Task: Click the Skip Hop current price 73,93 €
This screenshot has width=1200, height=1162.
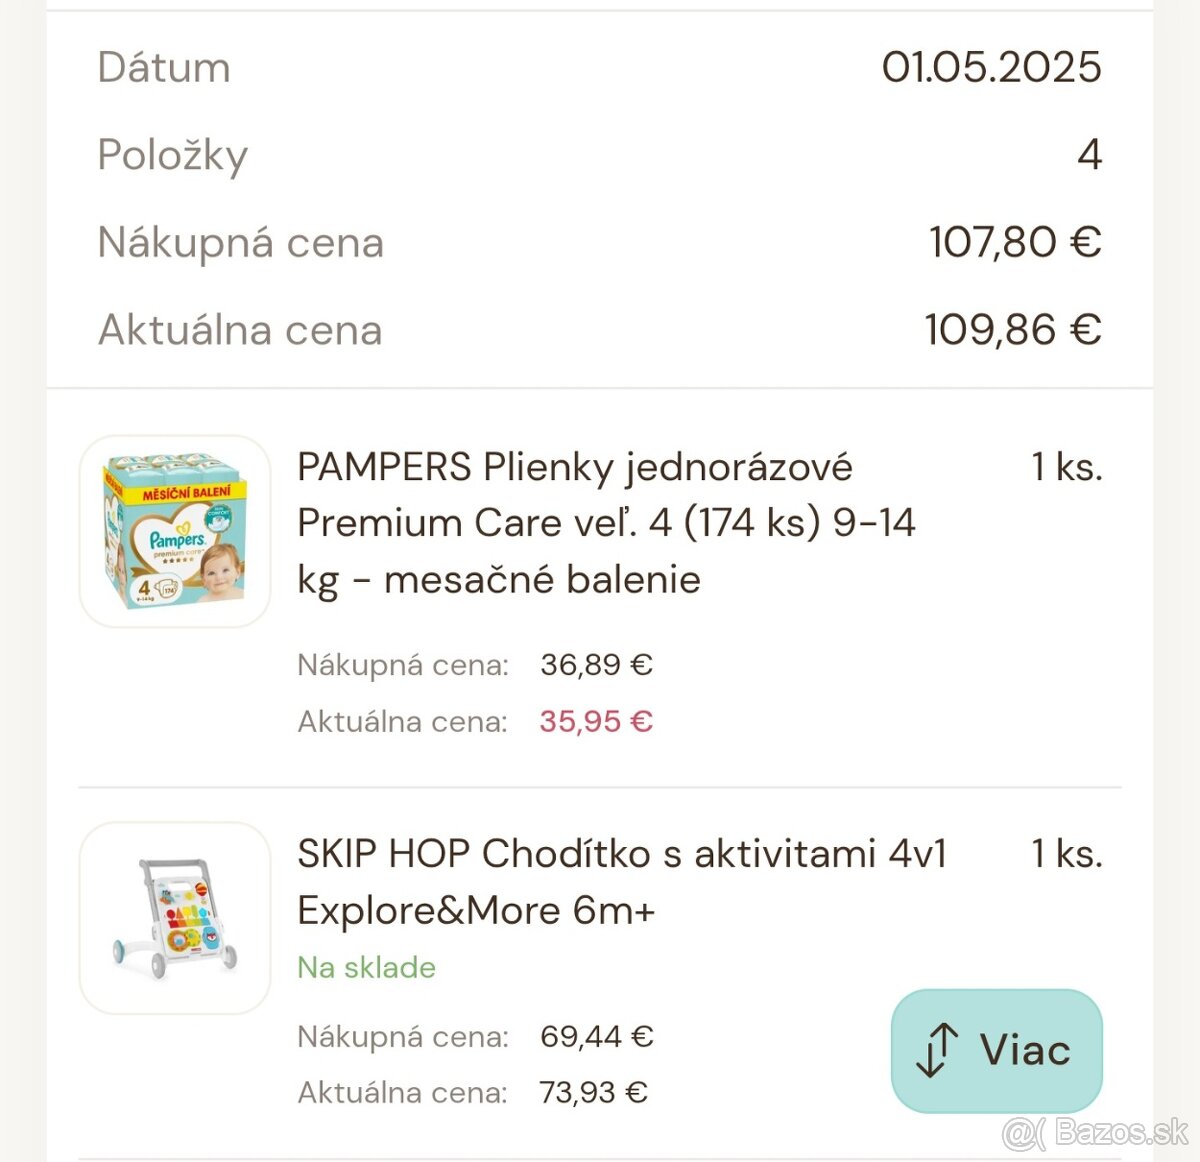Action: tap(594, 1092)
